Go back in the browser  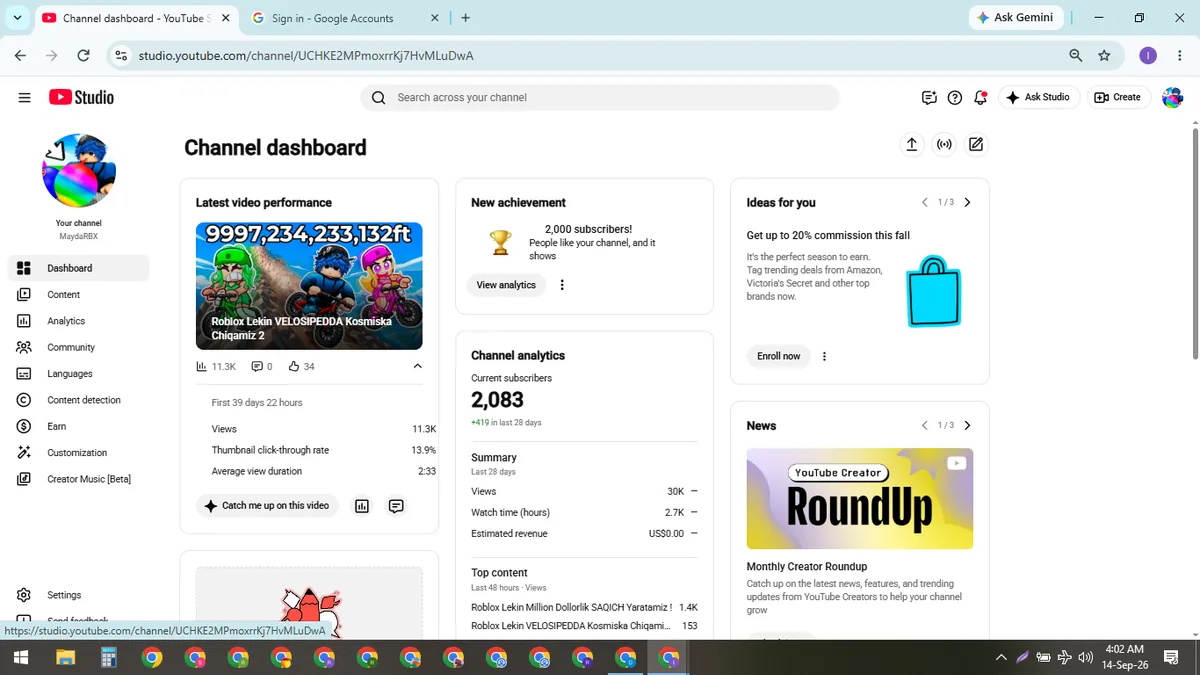click(20, 56)
